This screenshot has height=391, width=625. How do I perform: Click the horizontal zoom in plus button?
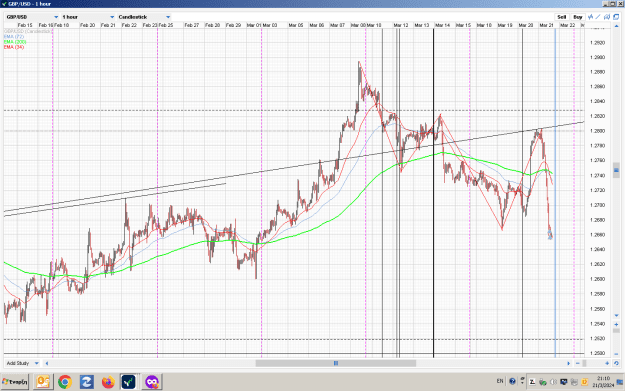click(607, 363)
